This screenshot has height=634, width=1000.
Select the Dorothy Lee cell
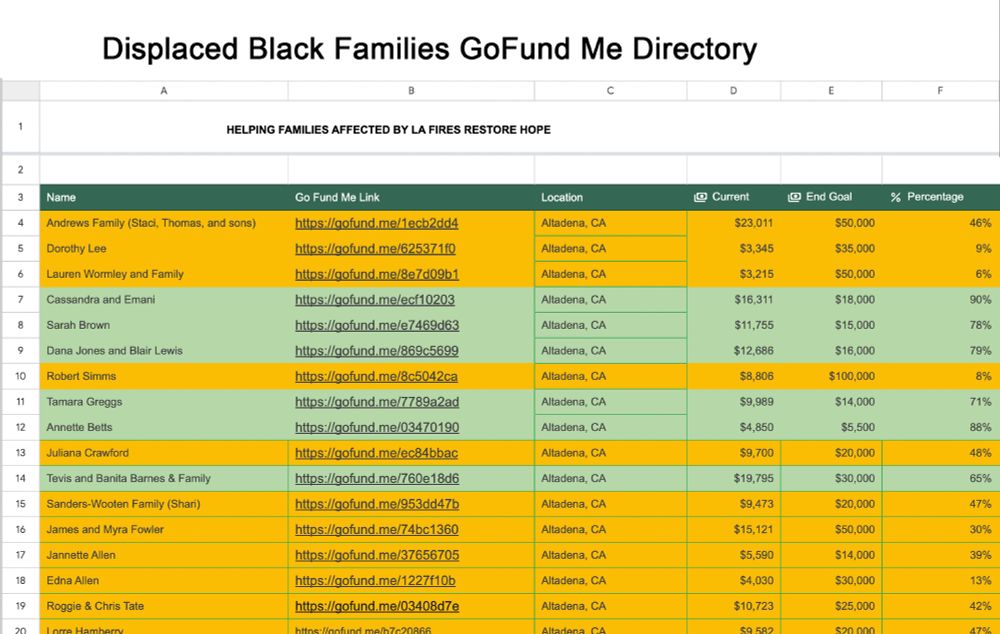point(164,249)
